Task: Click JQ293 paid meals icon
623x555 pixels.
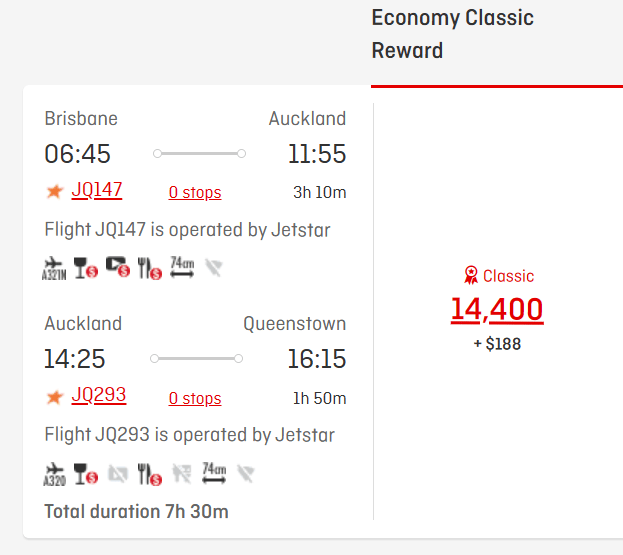Action: click(149, 474)
